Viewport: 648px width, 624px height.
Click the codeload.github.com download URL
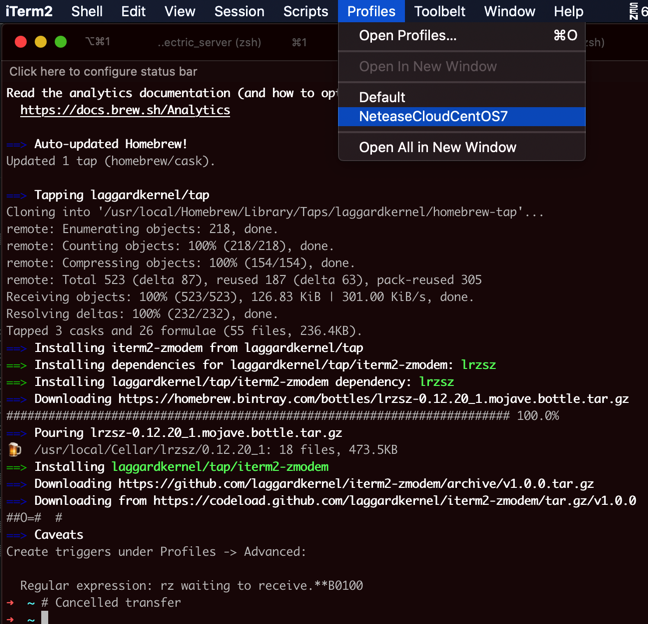point(395,501)
